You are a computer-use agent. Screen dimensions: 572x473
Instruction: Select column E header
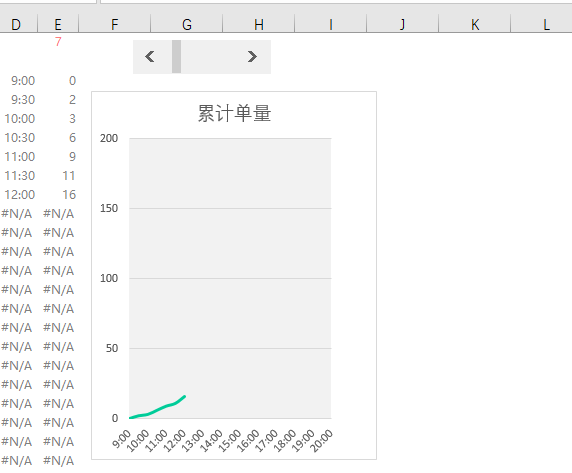point(58,25)
